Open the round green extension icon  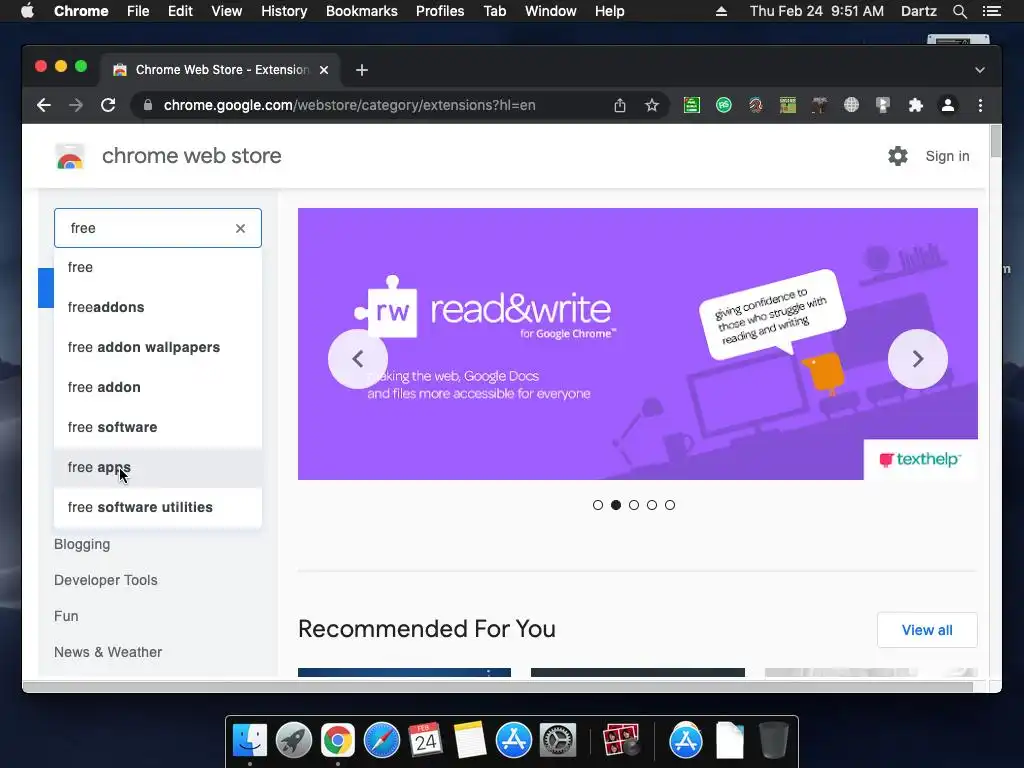click(724, 104)
